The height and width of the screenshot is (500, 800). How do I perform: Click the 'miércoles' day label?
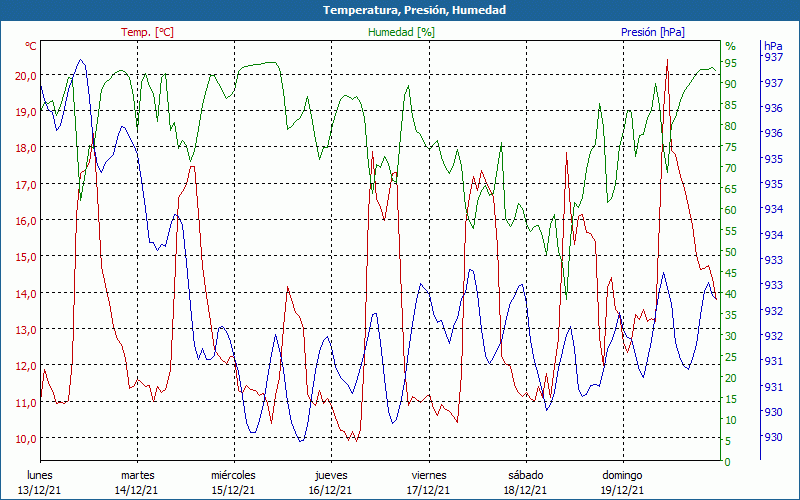coord(234,476)
